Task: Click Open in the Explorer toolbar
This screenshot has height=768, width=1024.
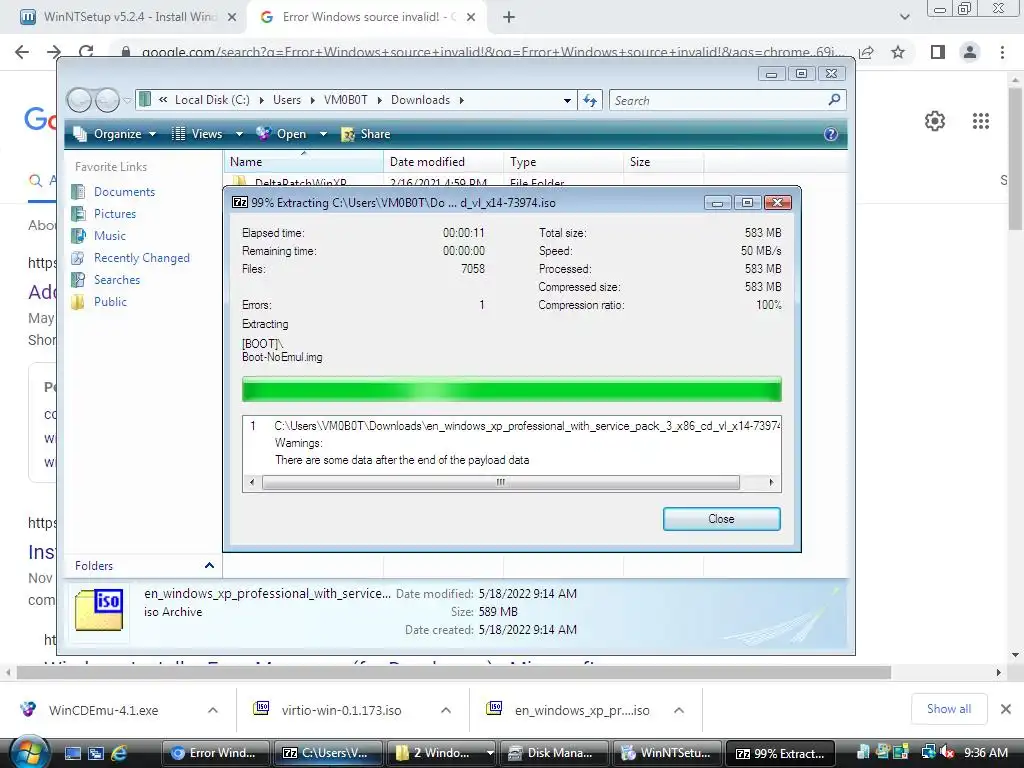Action: [x=282, y=134]
